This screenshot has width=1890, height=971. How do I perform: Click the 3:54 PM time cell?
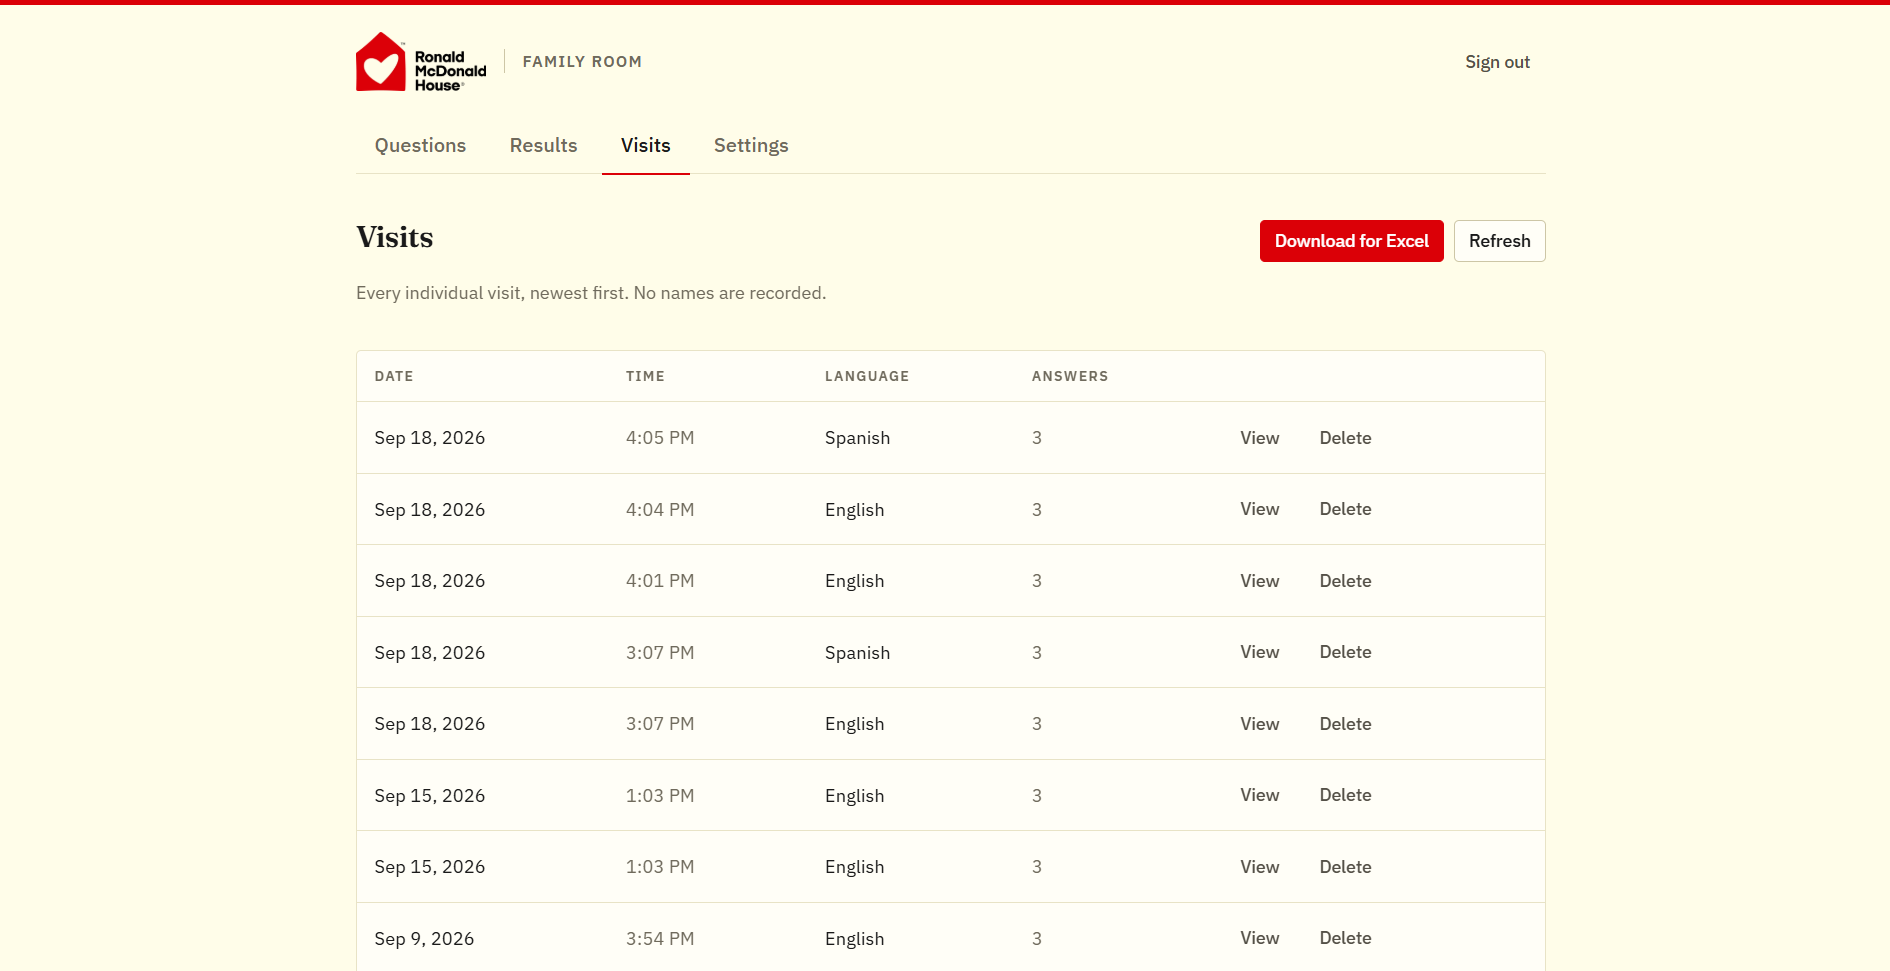click(x=660, y=939)
